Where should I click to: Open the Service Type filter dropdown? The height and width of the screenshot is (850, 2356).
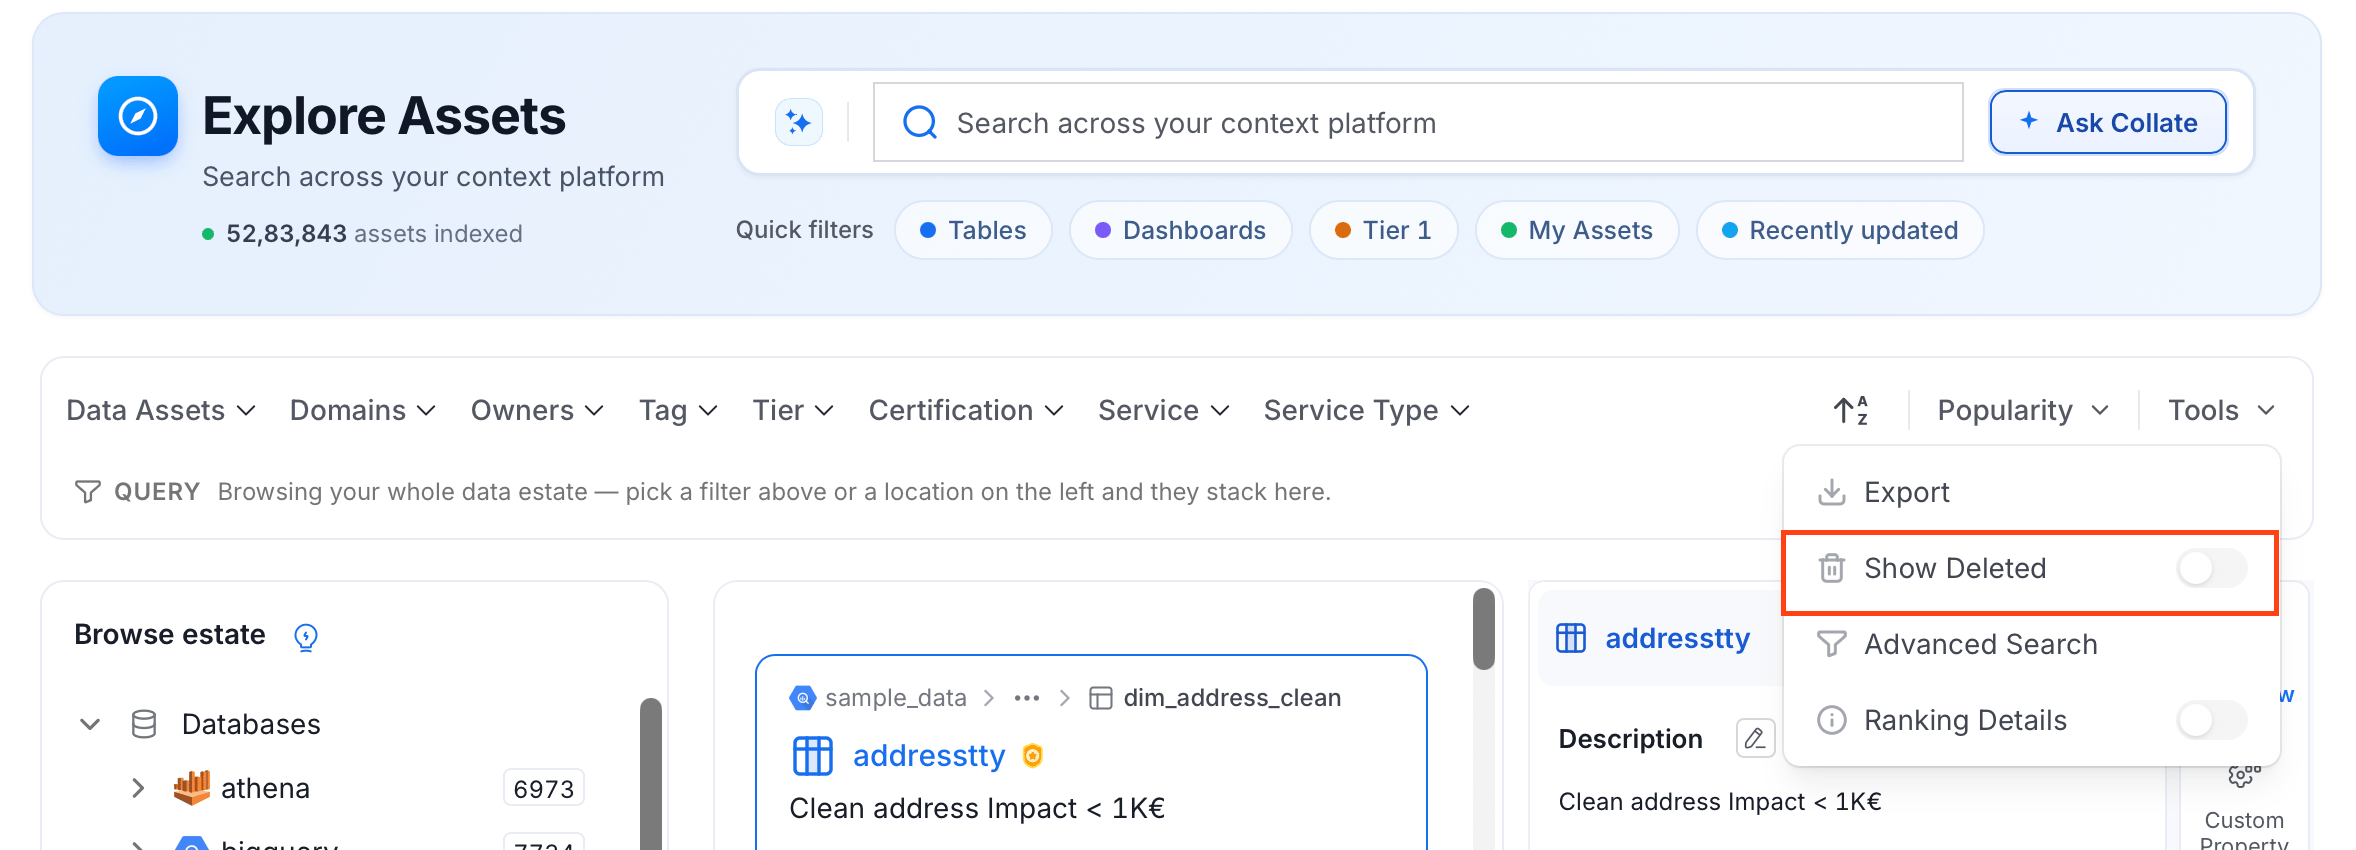1367,410
